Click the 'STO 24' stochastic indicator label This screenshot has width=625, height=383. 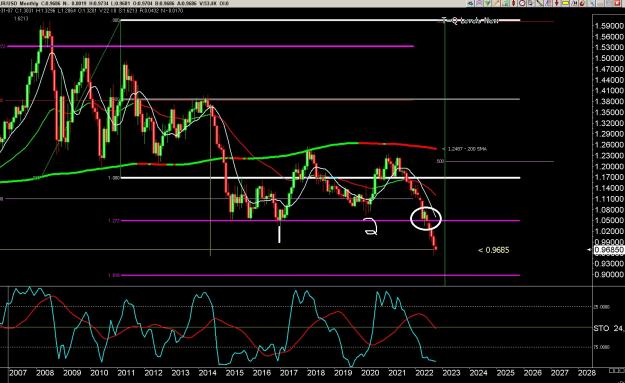[608, 328]
